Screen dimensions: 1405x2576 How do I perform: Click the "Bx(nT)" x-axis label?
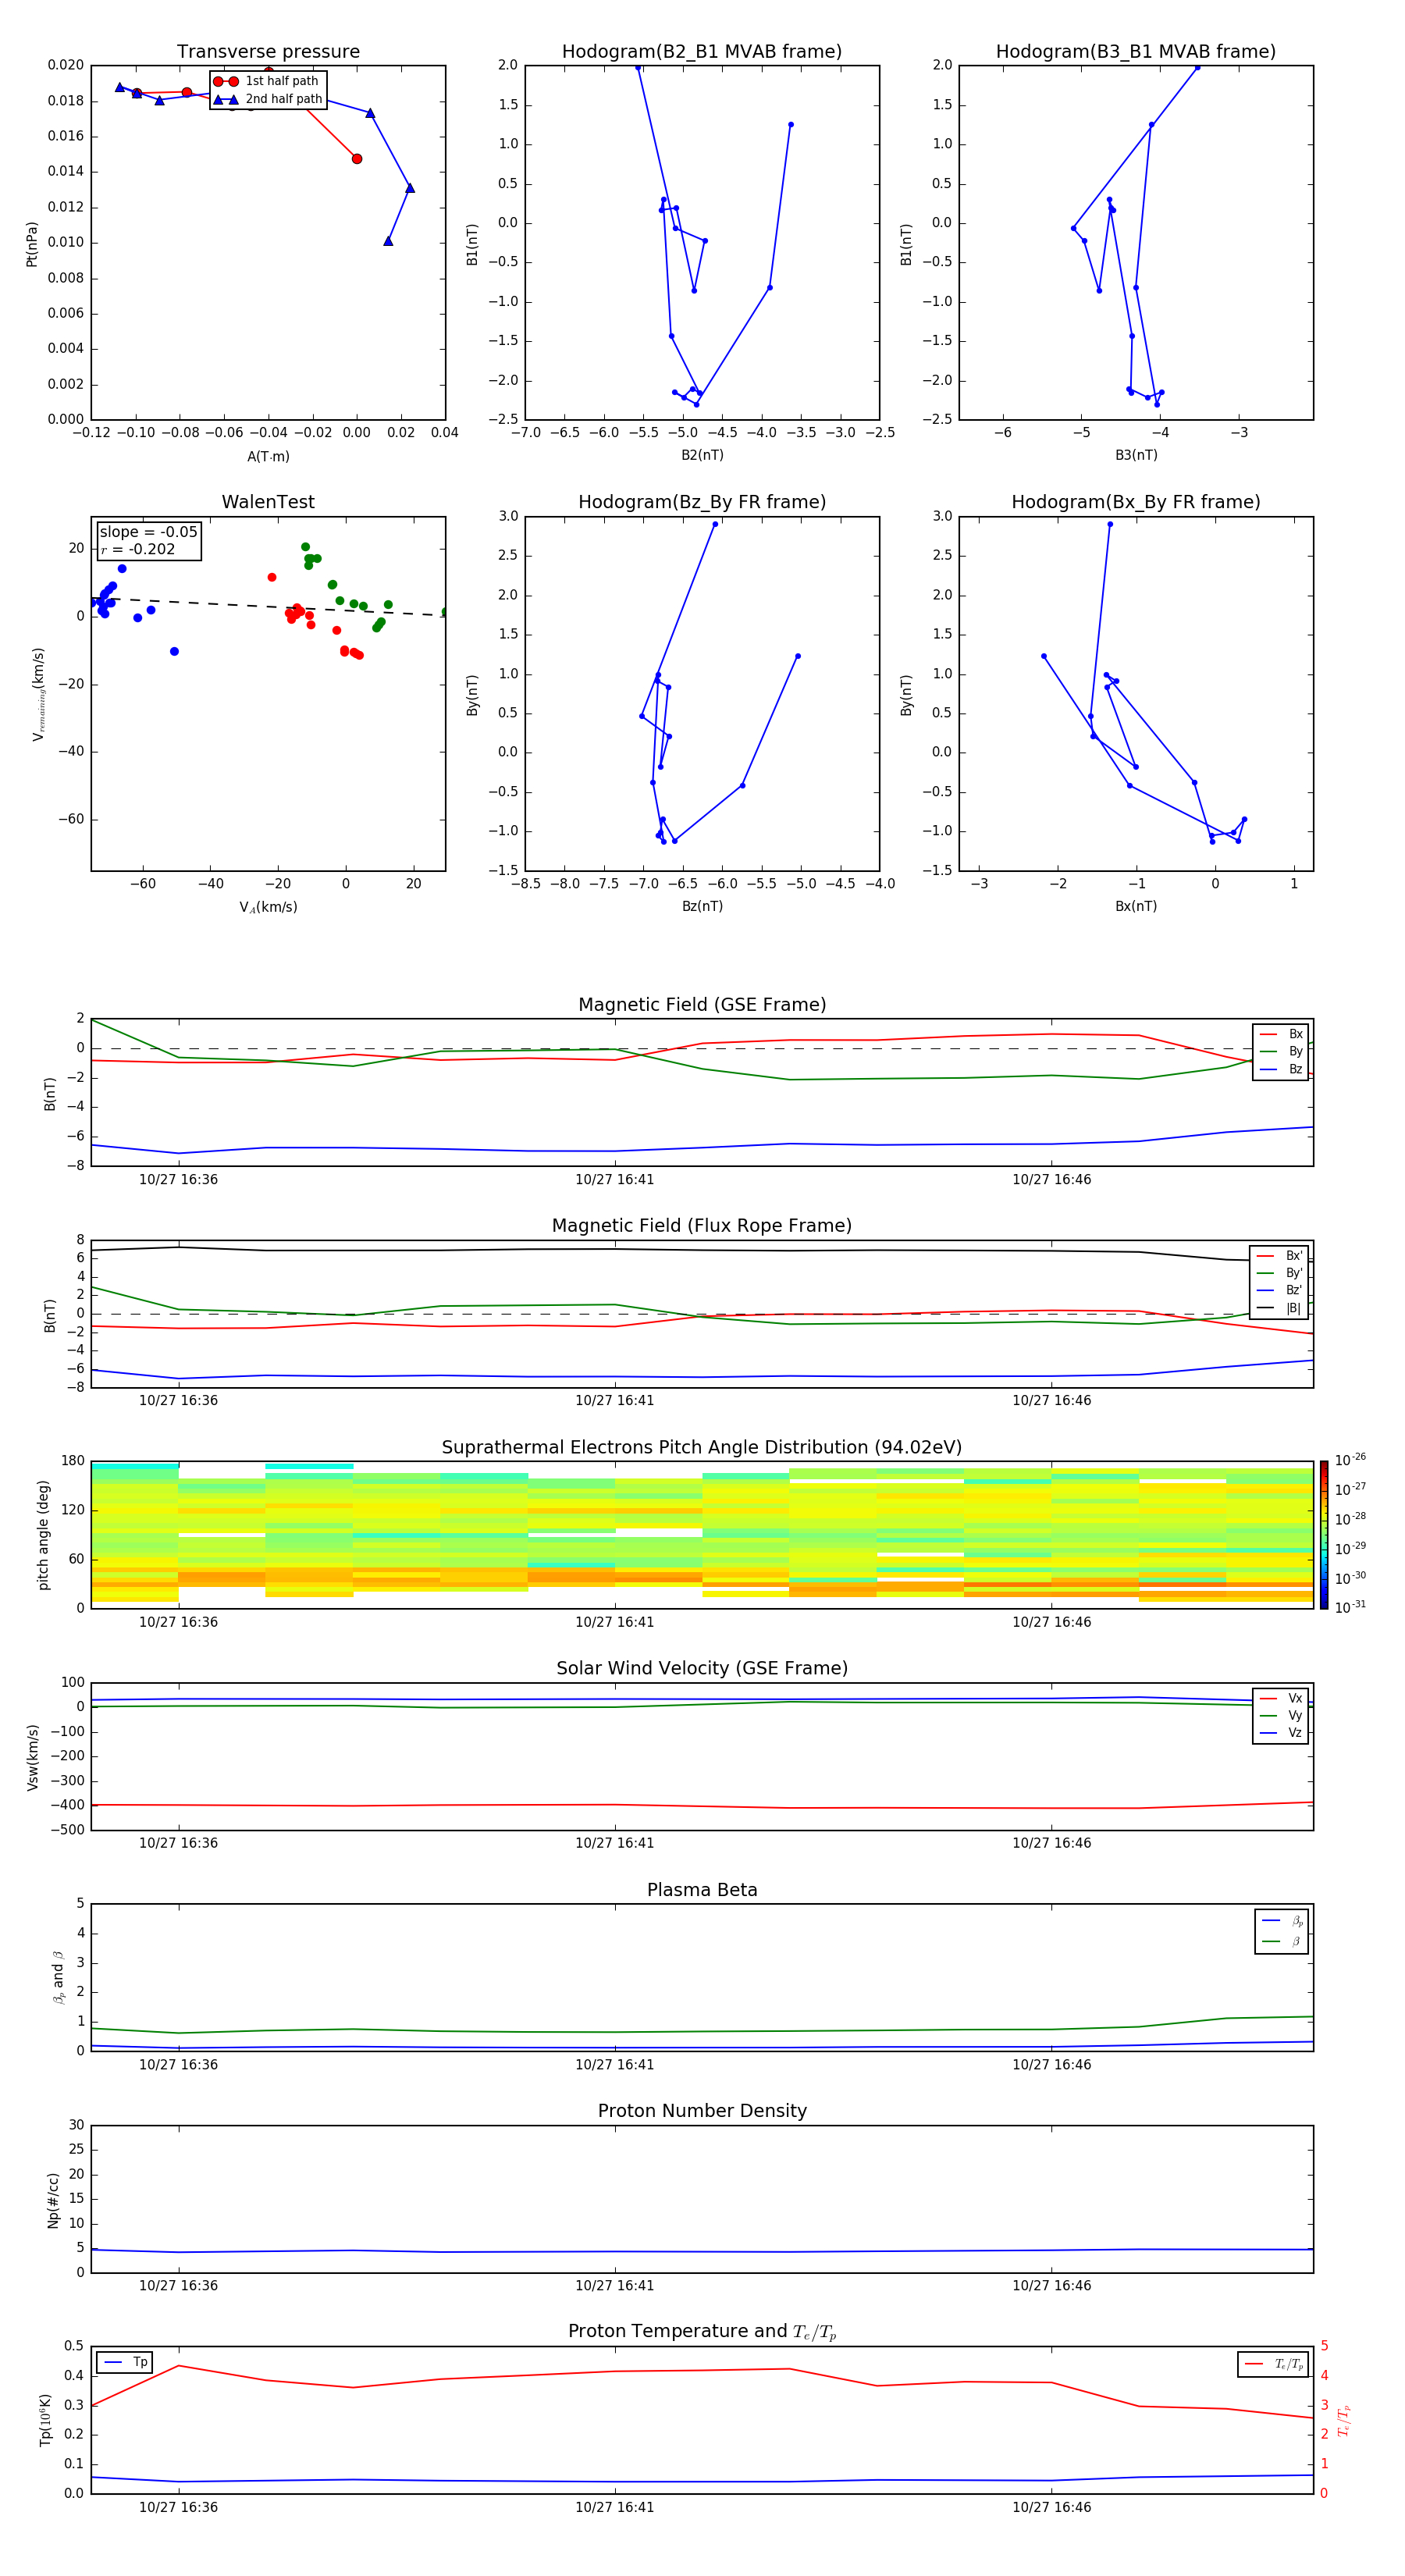(x=1136, y=907)
